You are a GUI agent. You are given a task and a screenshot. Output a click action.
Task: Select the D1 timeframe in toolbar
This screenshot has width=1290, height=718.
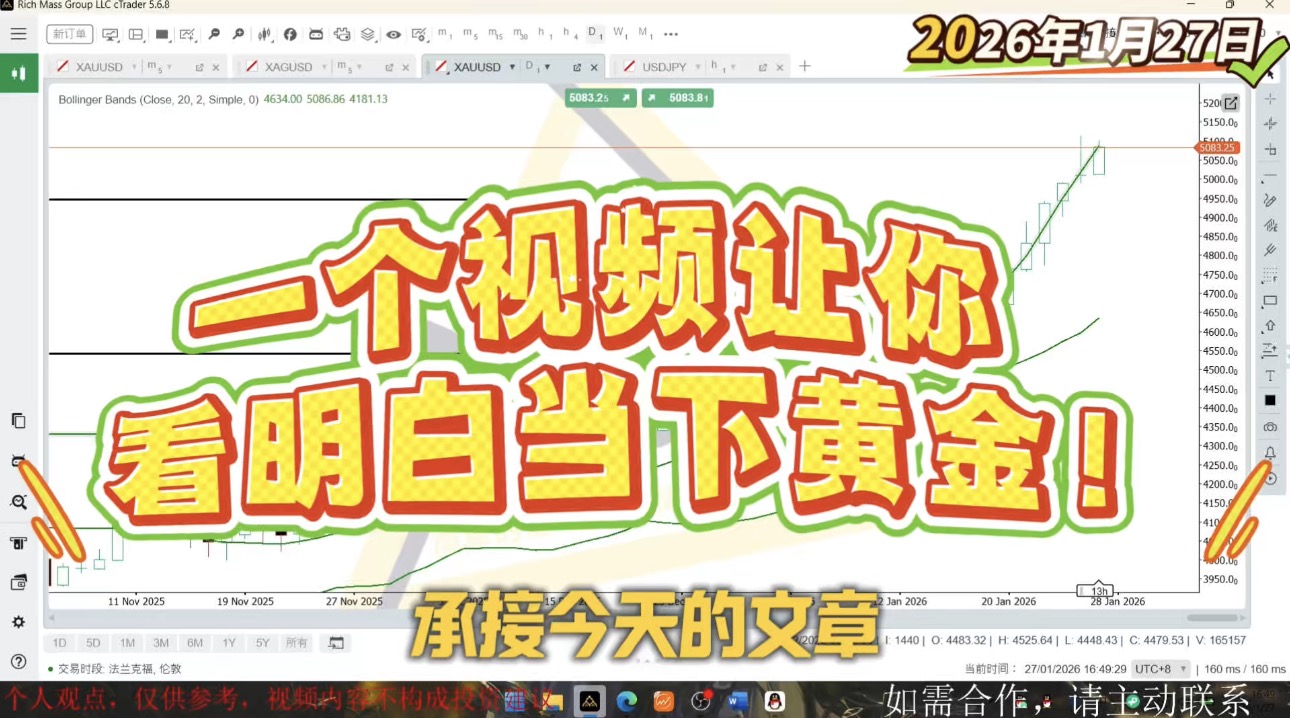point(595,34)
